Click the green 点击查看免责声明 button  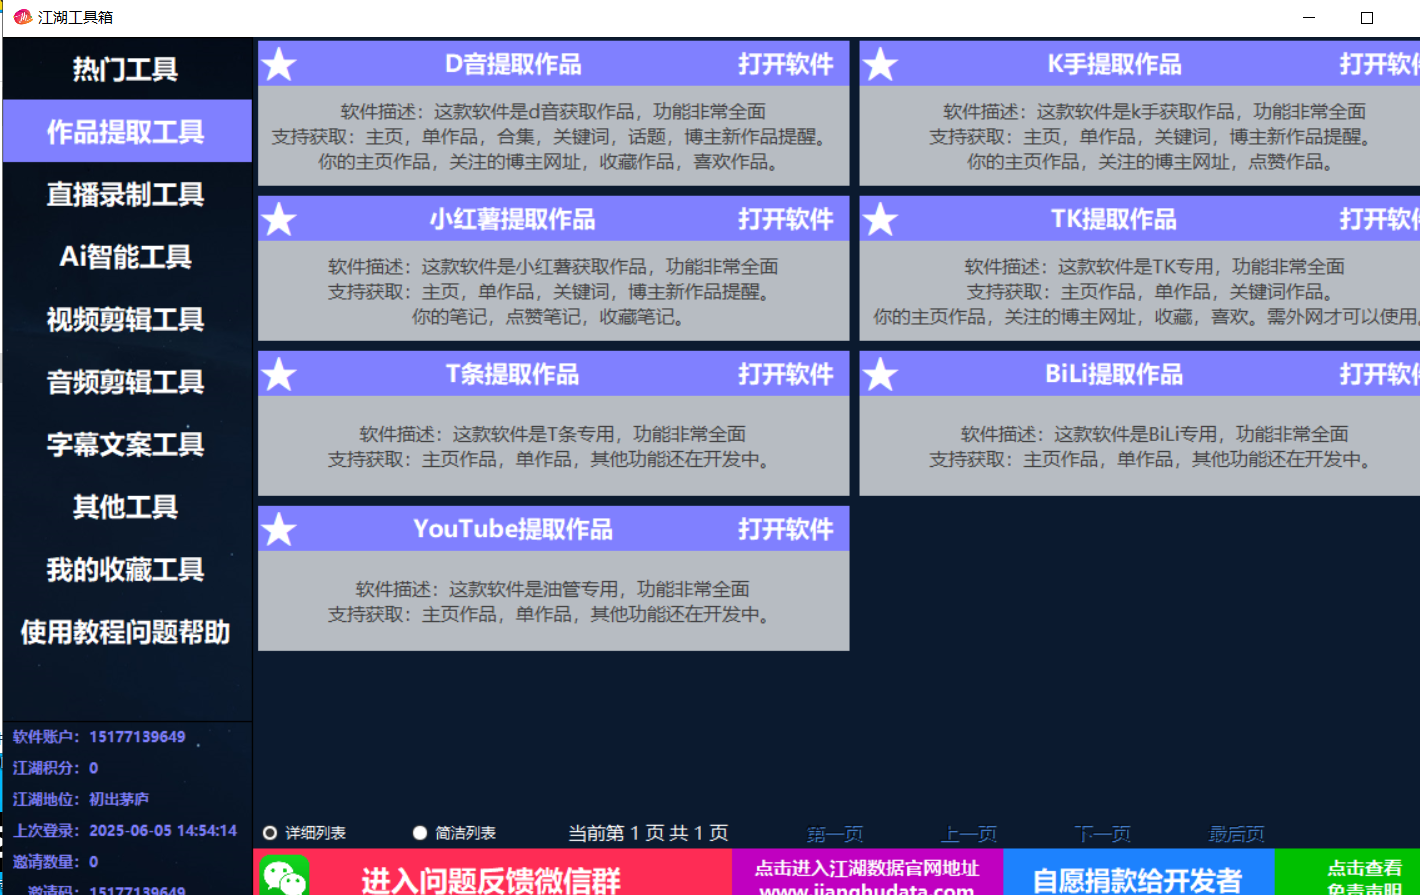point(1347,872)
